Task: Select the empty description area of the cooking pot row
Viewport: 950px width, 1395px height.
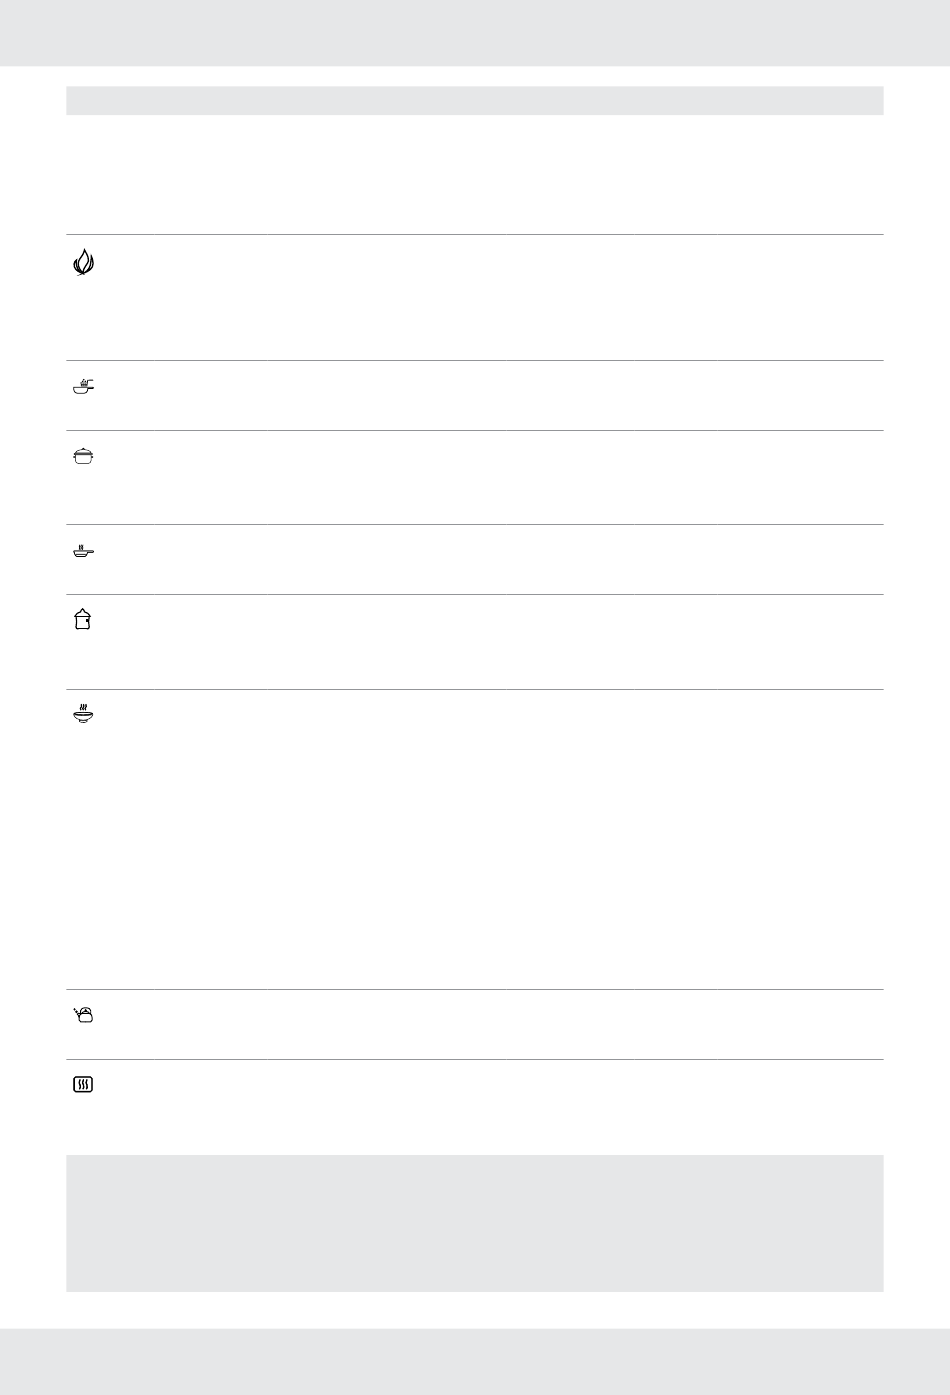Action: coord(492,478)
